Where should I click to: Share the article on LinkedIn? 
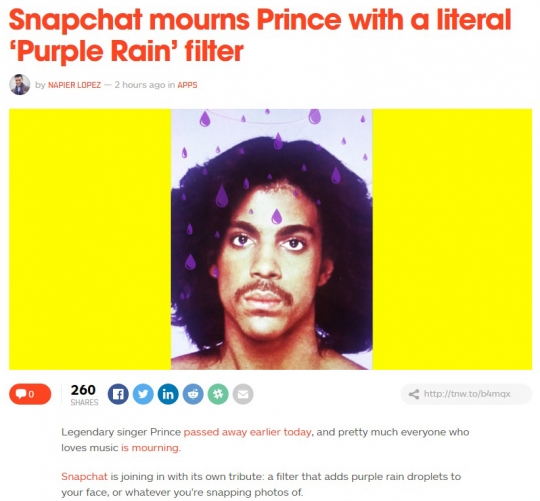[168, 394]
